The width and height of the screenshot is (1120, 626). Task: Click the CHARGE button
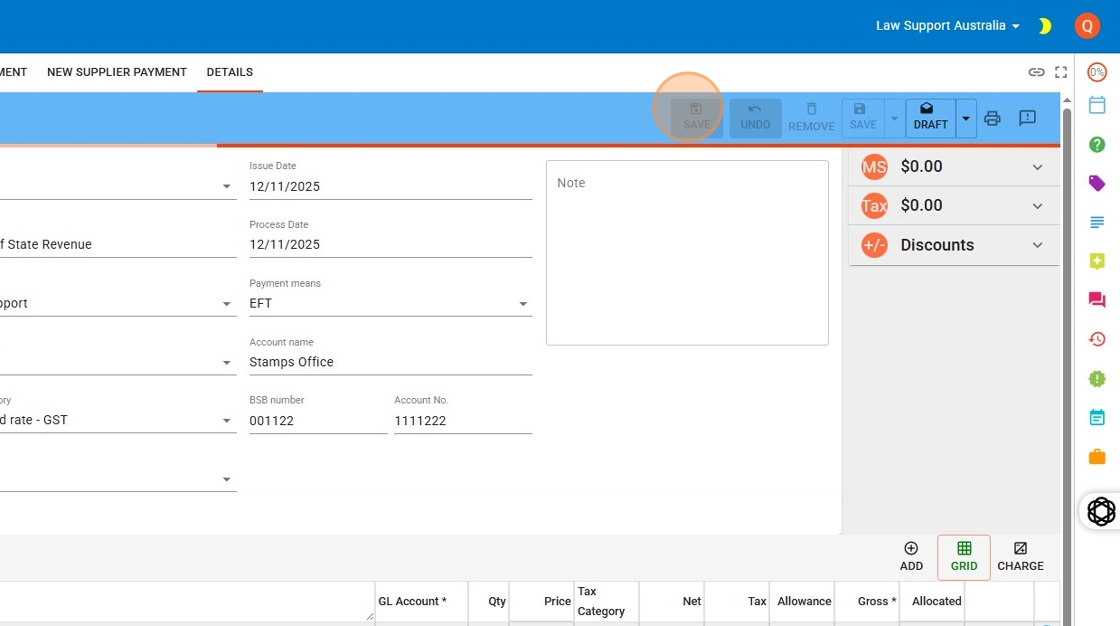[1020, 557]
